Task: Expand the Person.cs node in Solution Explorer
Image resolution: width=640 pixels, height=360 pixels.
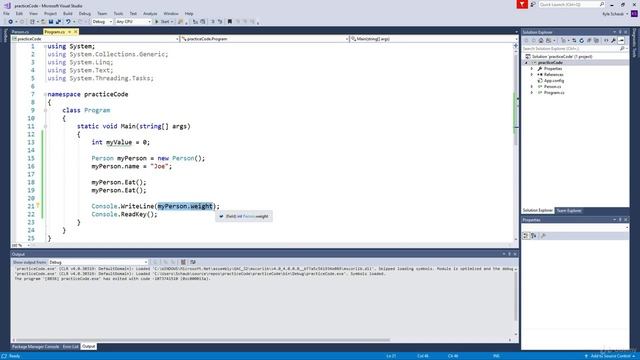Action: pyautogui.click(x=531, y=87)
